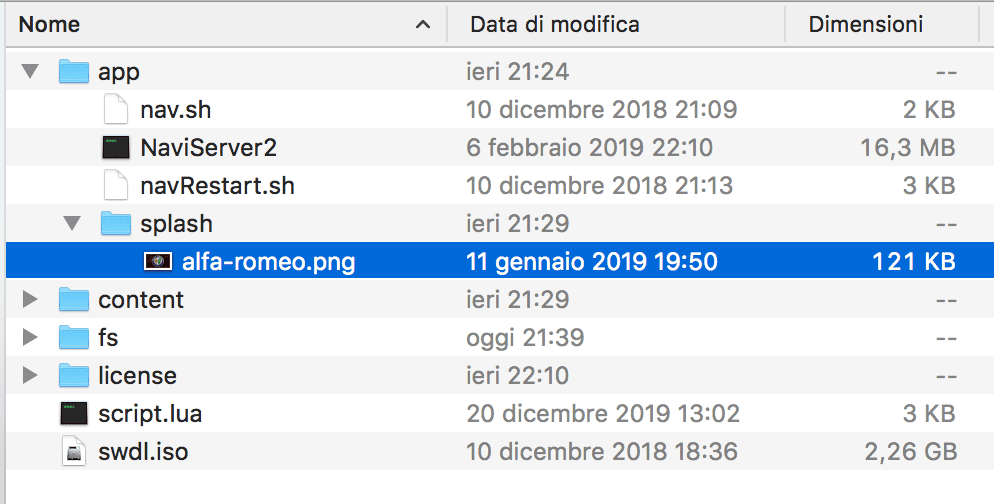994x504 pixels.
Task: Click the app folder icon
Action: 75,72
